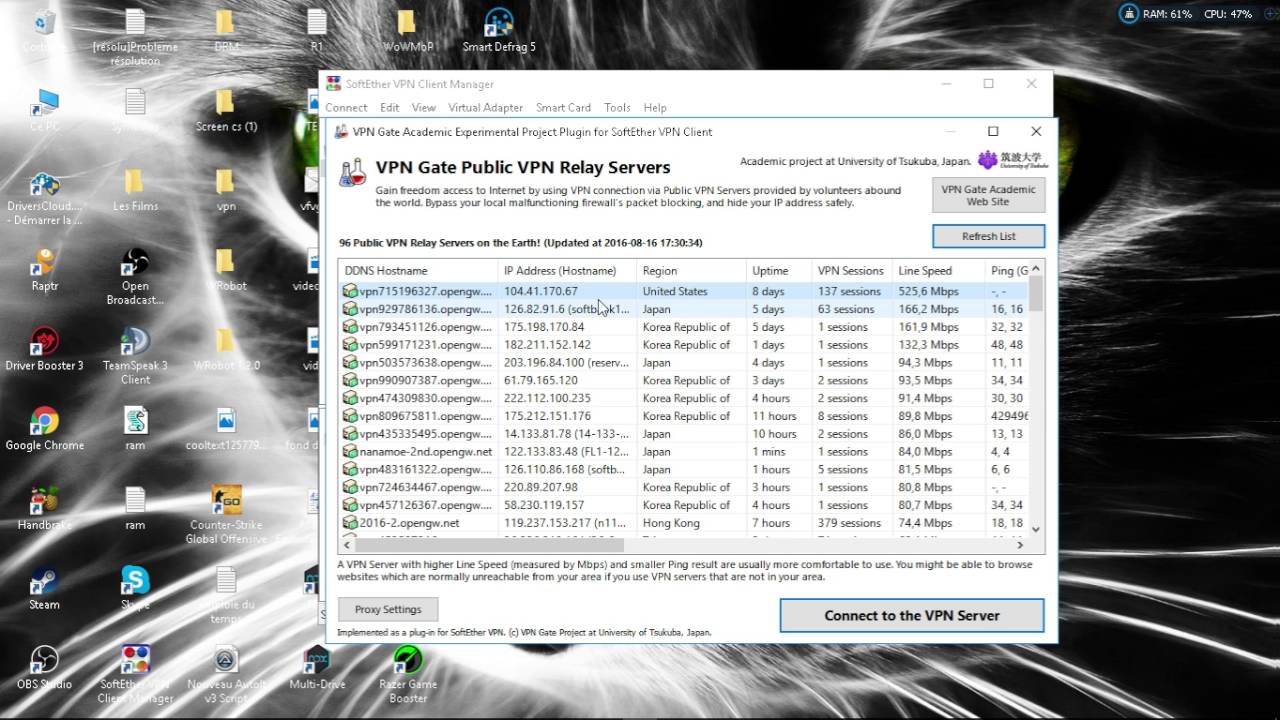
Task: Select the Ce PC desktop icon
Action: [44, 110]
